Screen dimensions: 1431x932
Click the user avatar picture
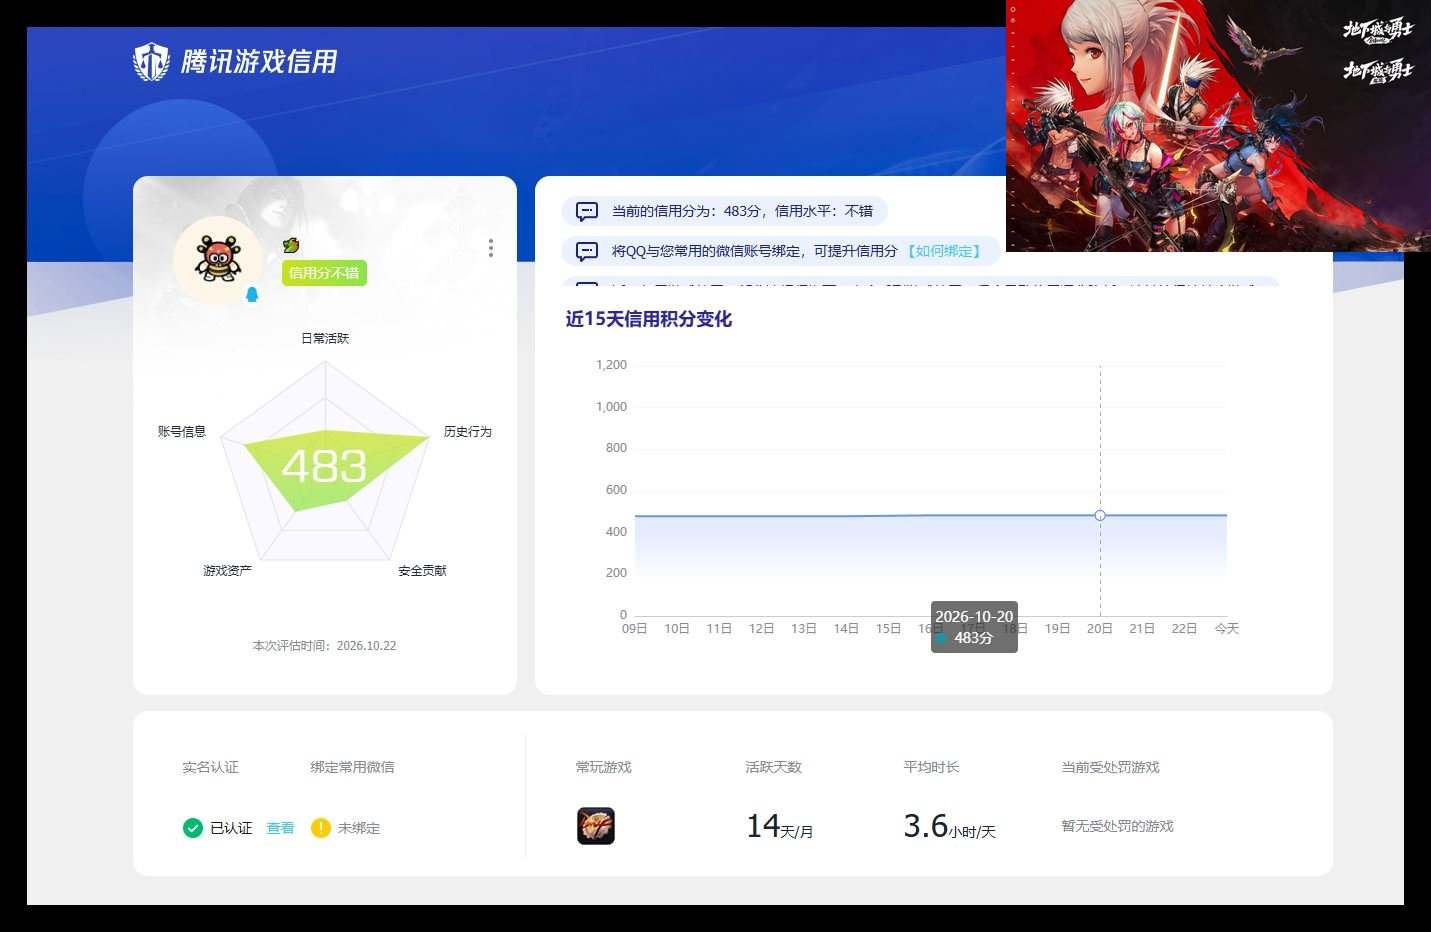click(218, 260)
